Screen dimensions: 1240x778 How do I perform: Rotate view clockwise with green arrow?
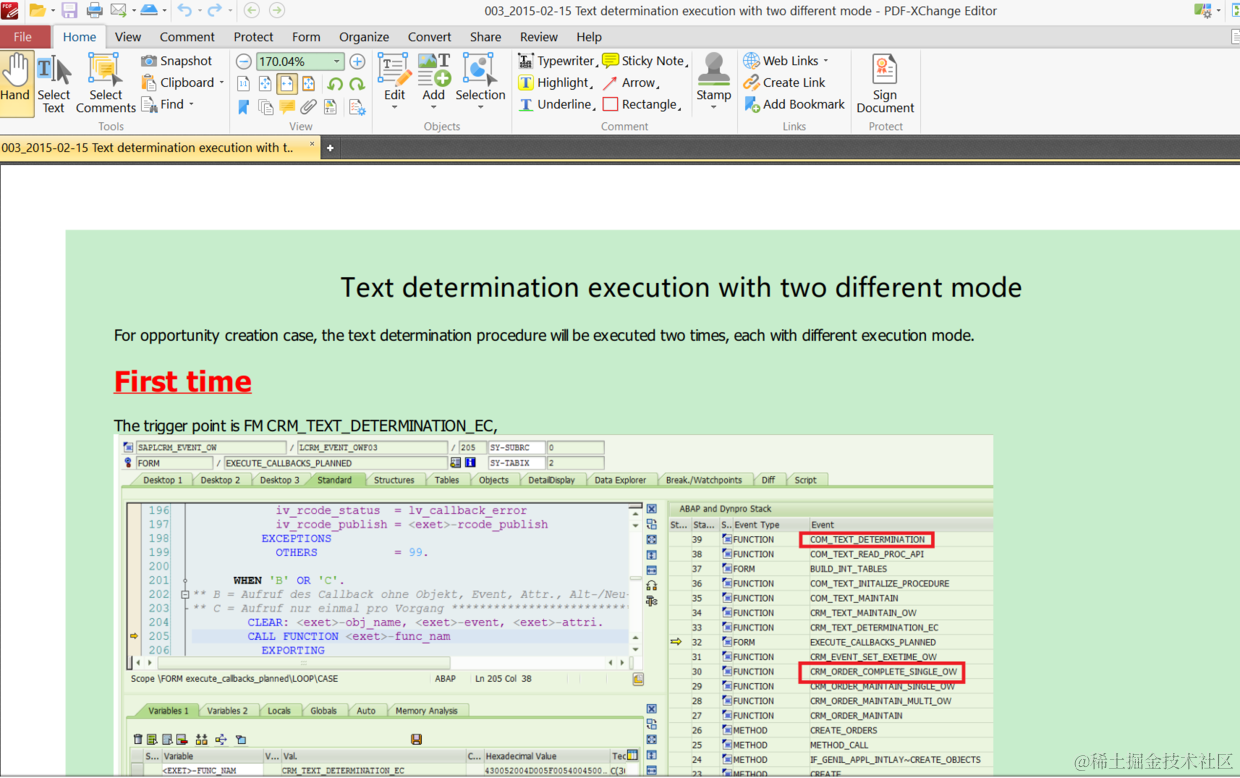[x=357, y=84]
